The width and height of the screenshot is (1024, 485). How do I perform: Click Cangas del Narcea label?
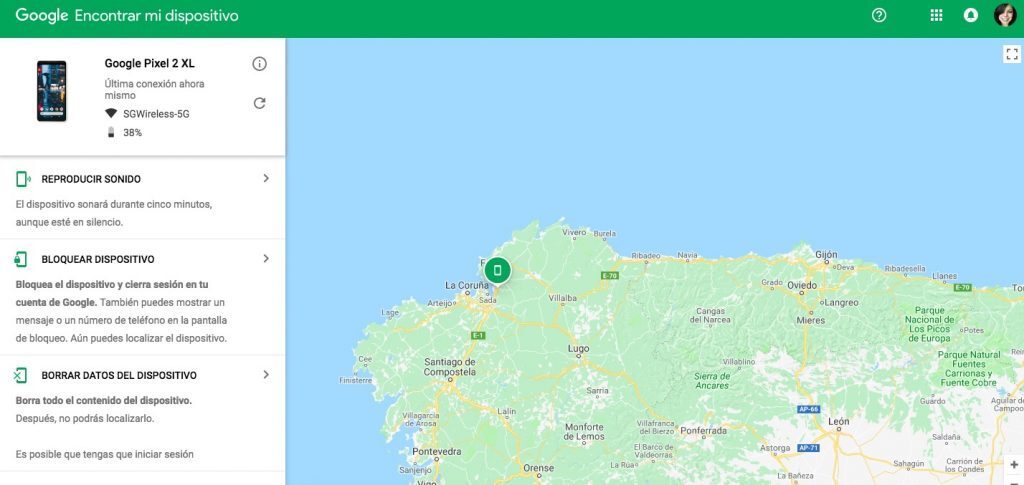point(711,315)
